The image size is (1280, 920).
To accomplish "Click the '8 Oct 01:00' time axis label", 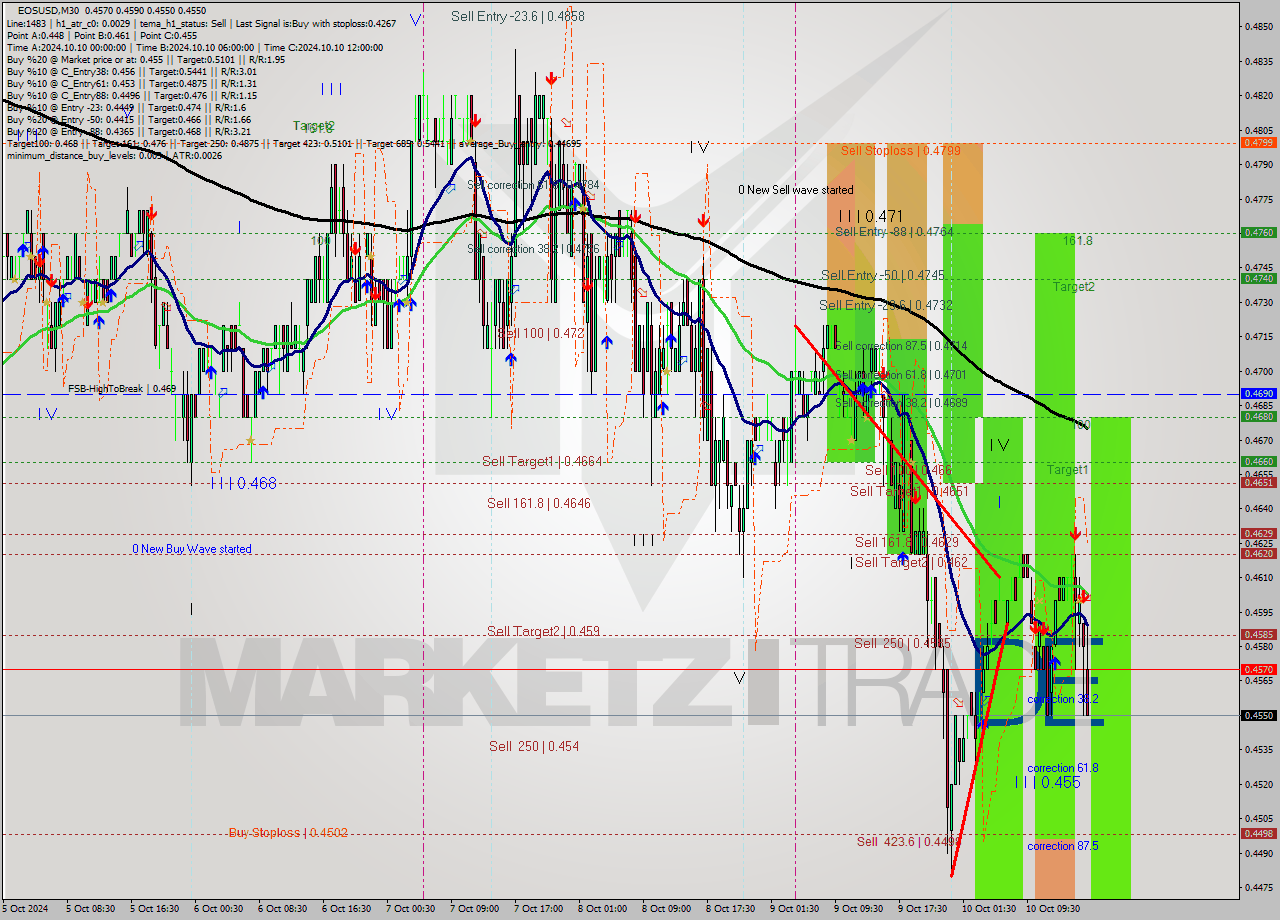I will [x=602, y=909].
